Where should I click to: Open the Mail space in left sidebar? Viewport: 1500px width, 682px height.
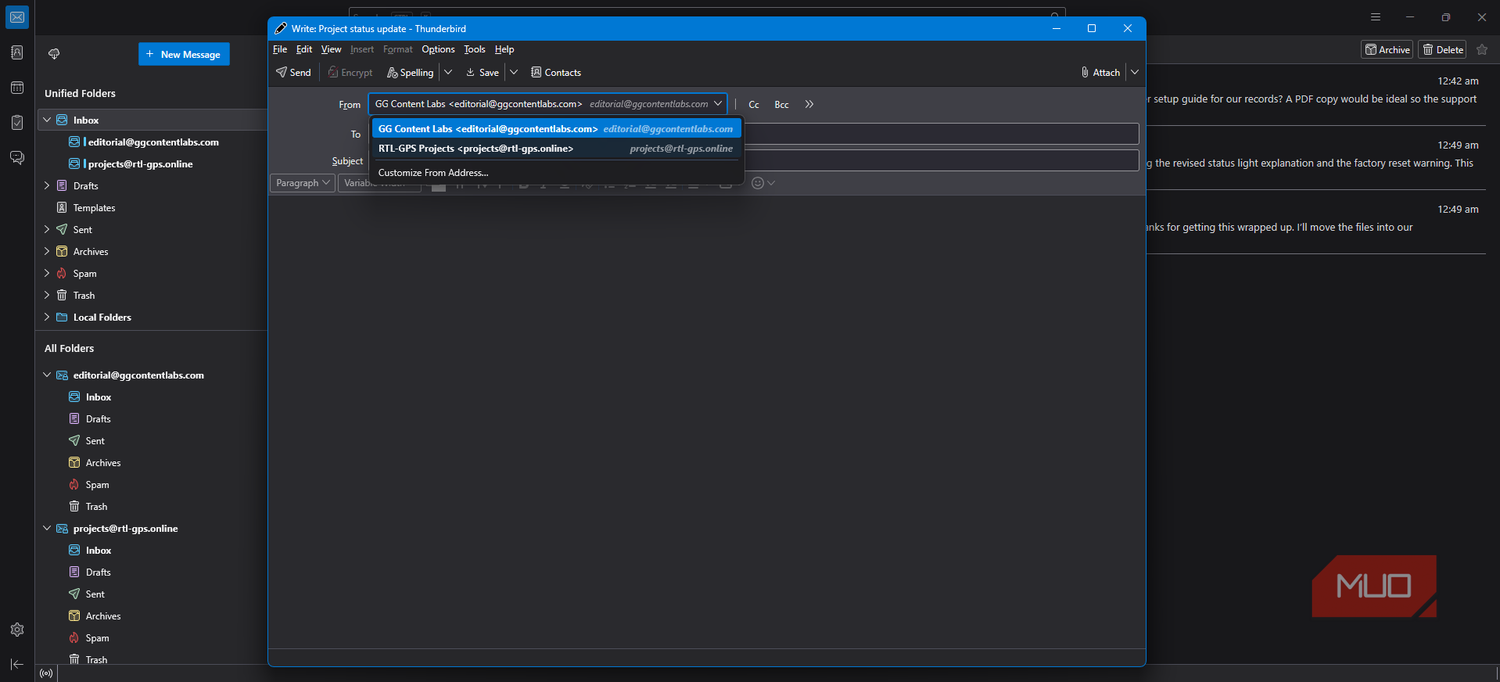[x=17, y=17]
